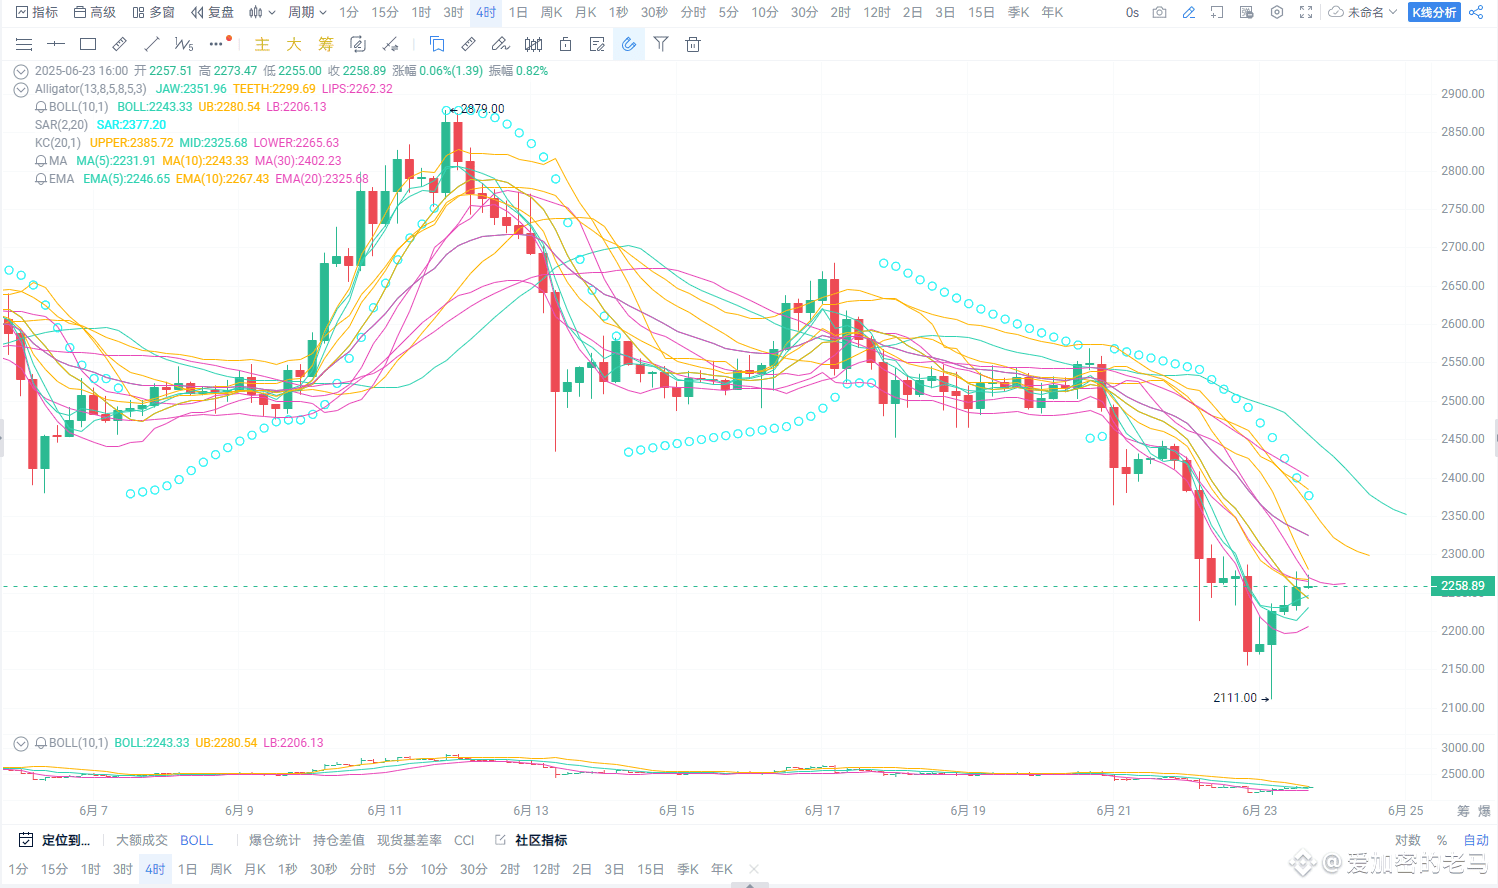The width and height of the screenshot is (1498, 888).
Task: Click the add-window corner plus icon
Action: pos(1217,12)
